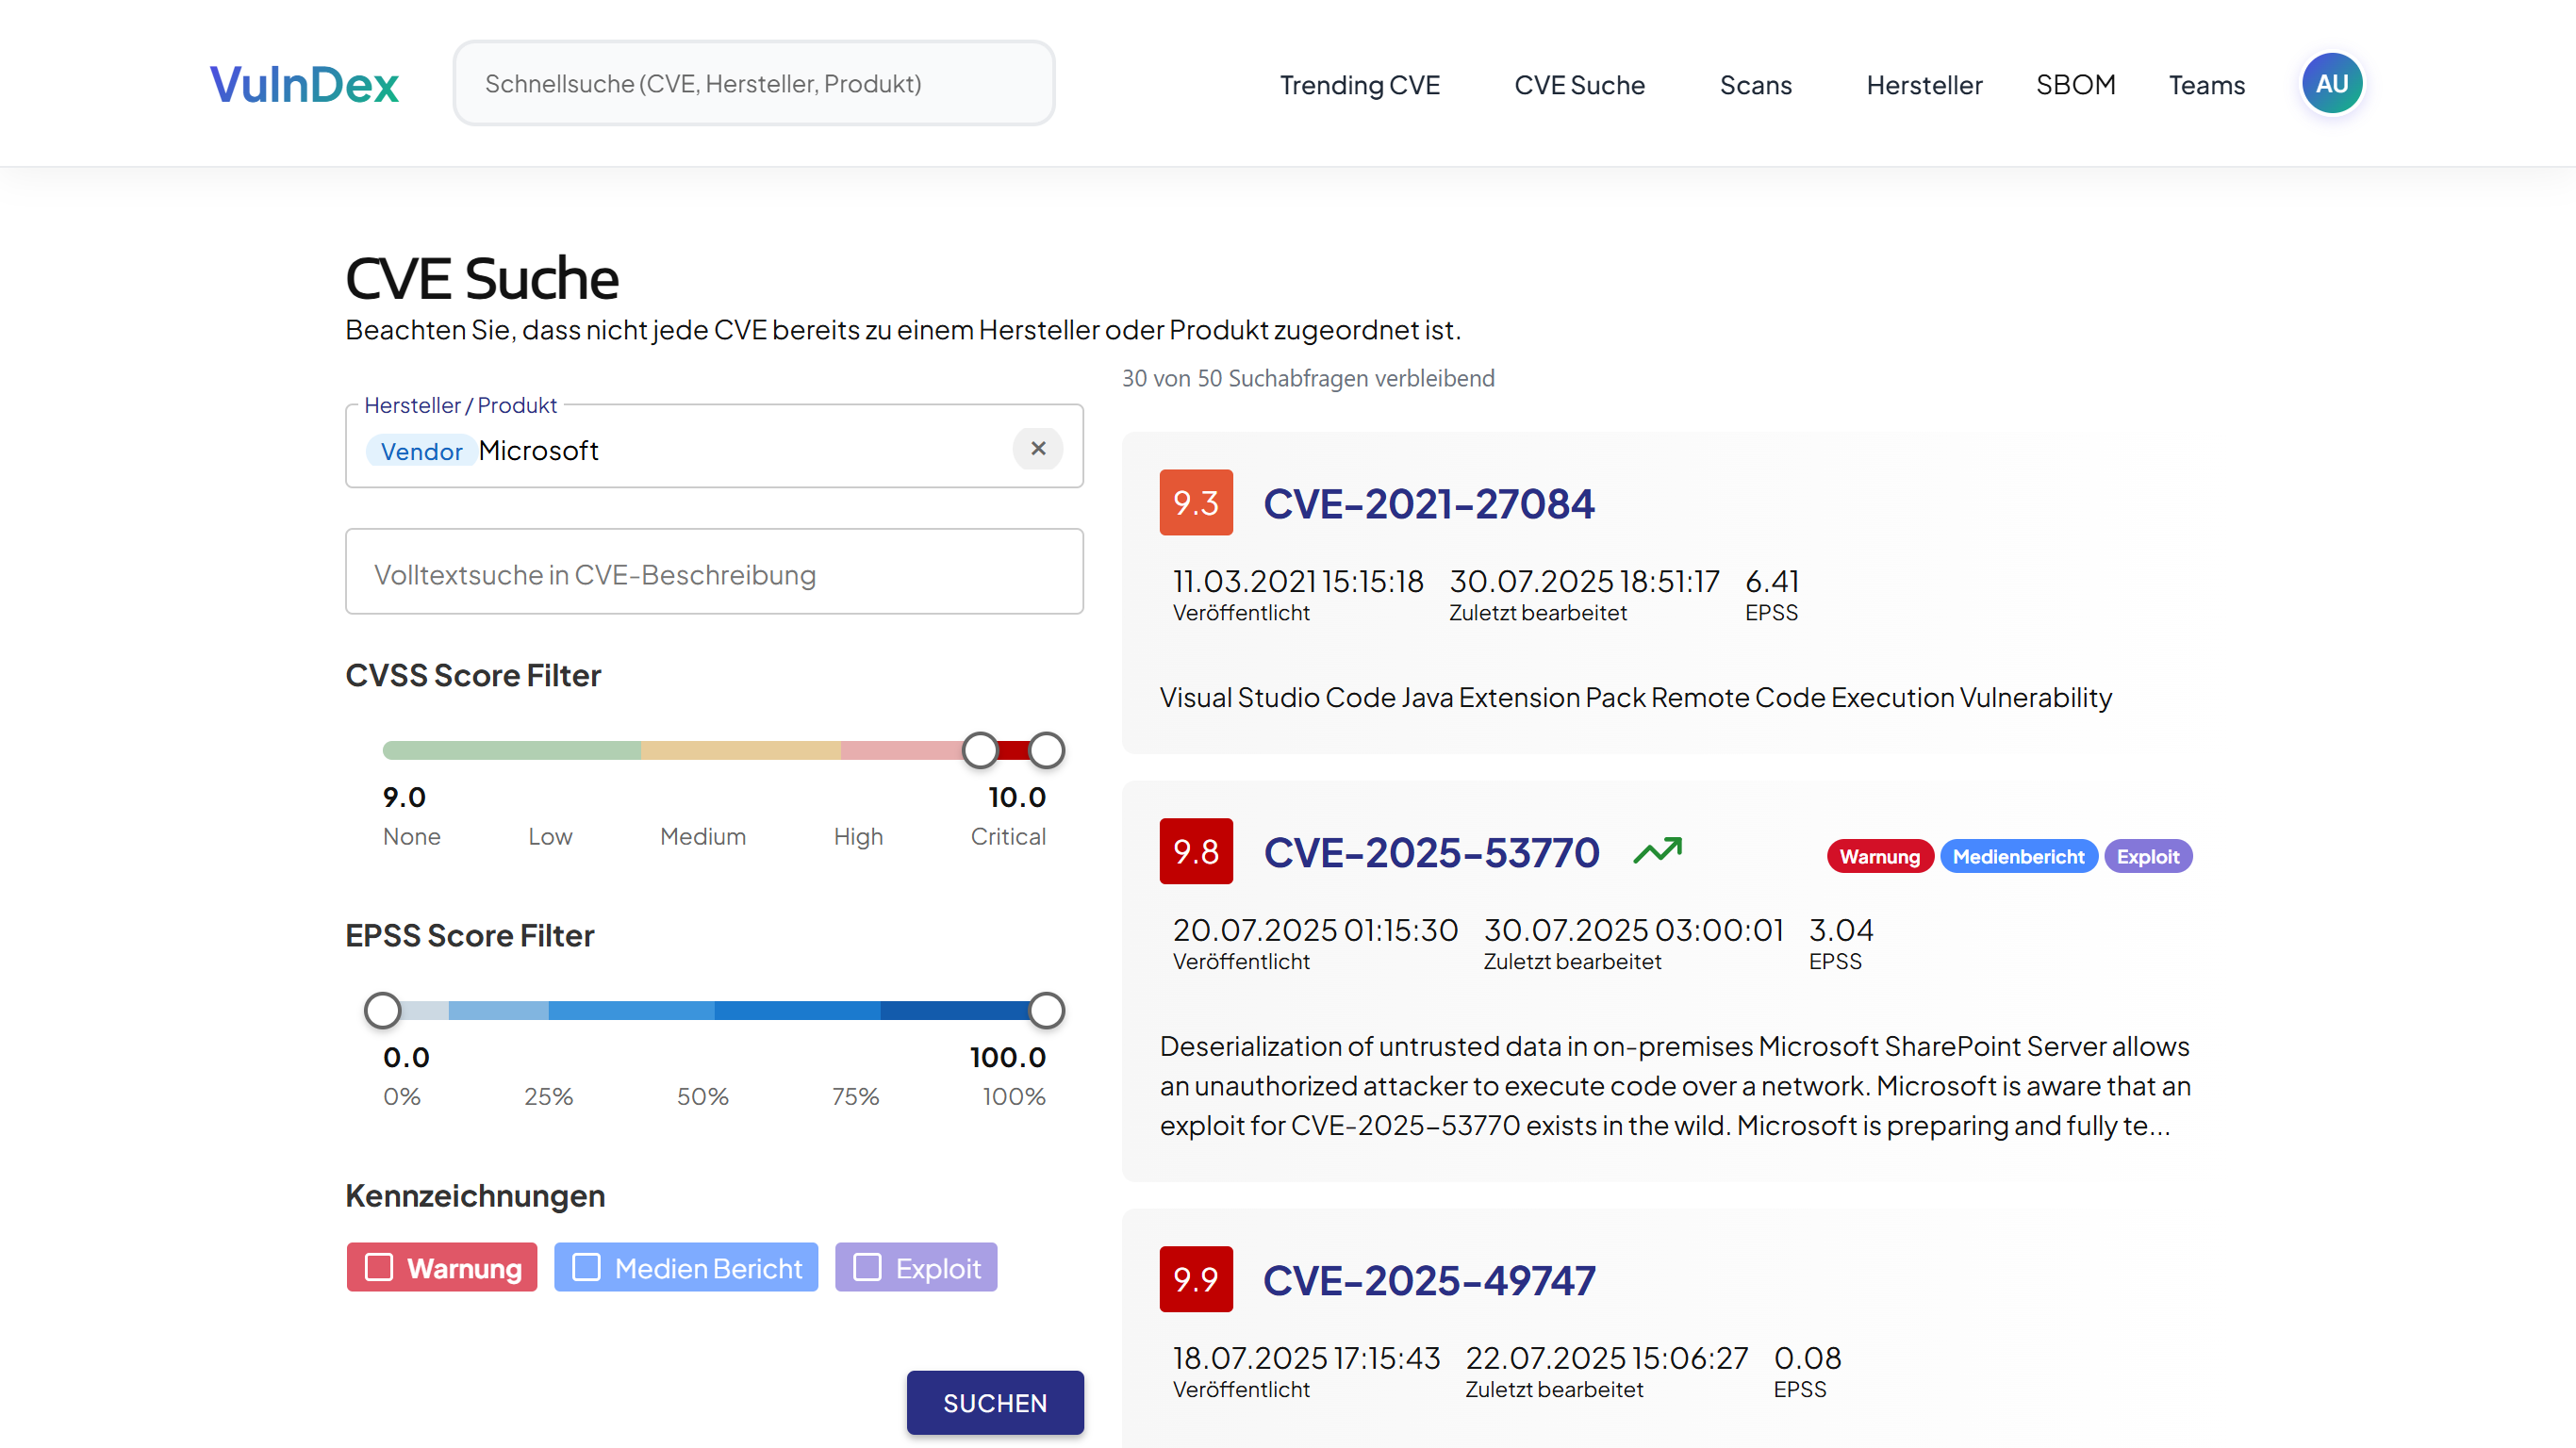
Task: Click the 9.8 score badge
Action: coord(1195,851)
